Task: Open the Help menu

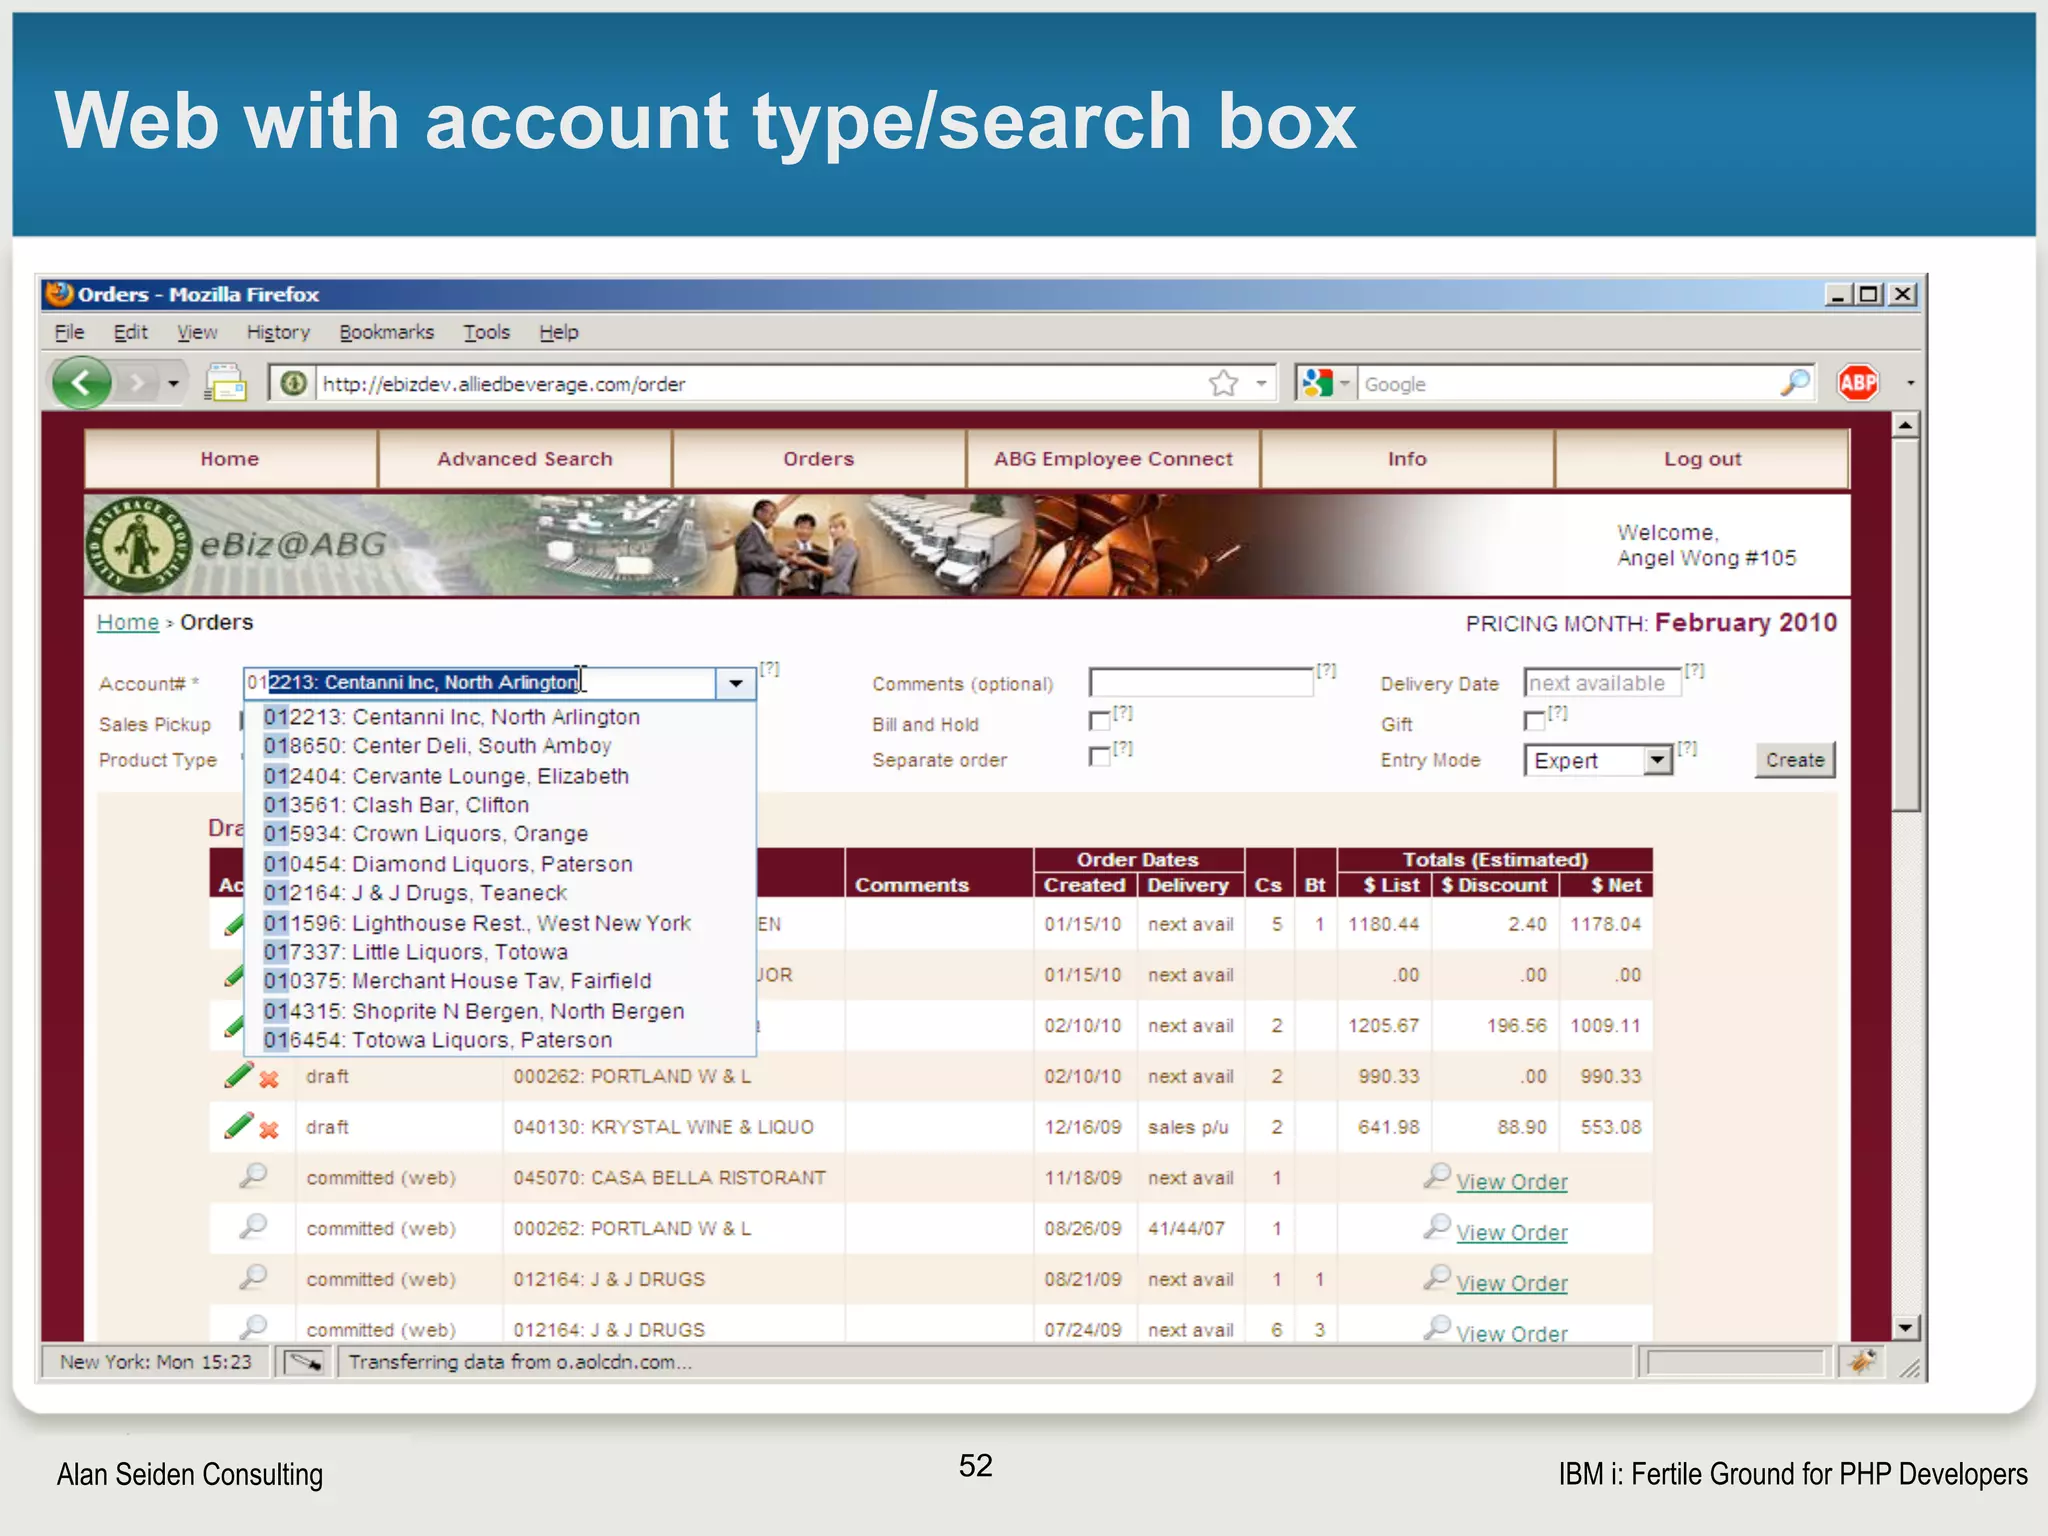Action: (559, 332)
